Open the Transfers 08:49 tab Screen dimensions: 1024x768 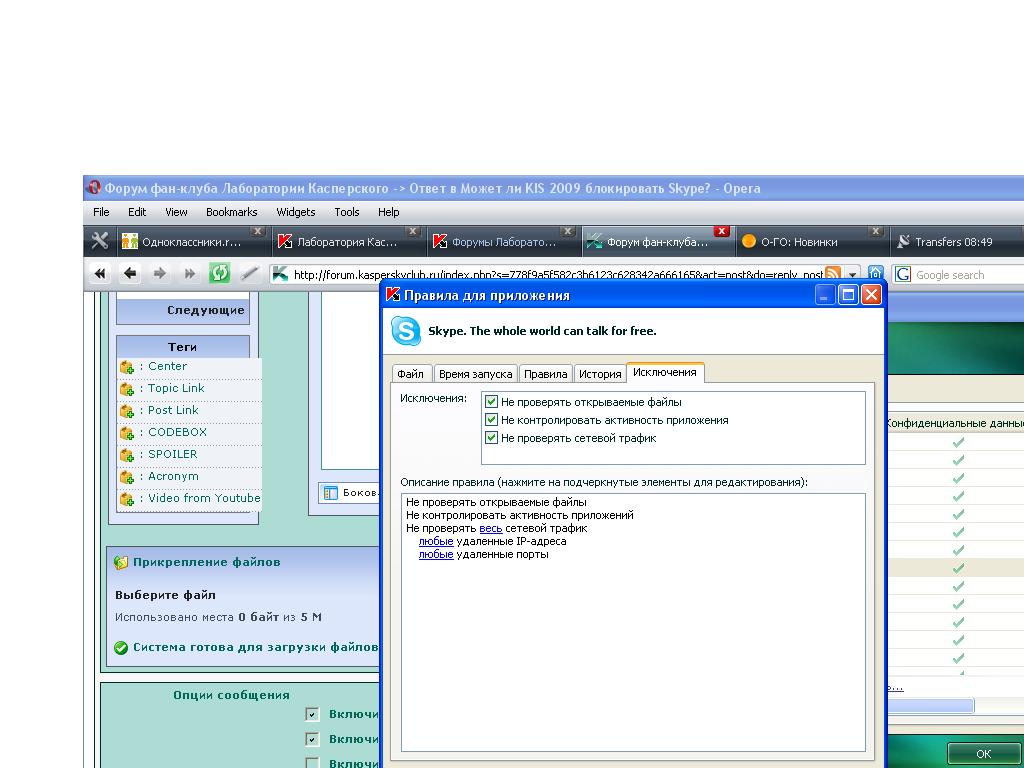(x=953, y=242)
